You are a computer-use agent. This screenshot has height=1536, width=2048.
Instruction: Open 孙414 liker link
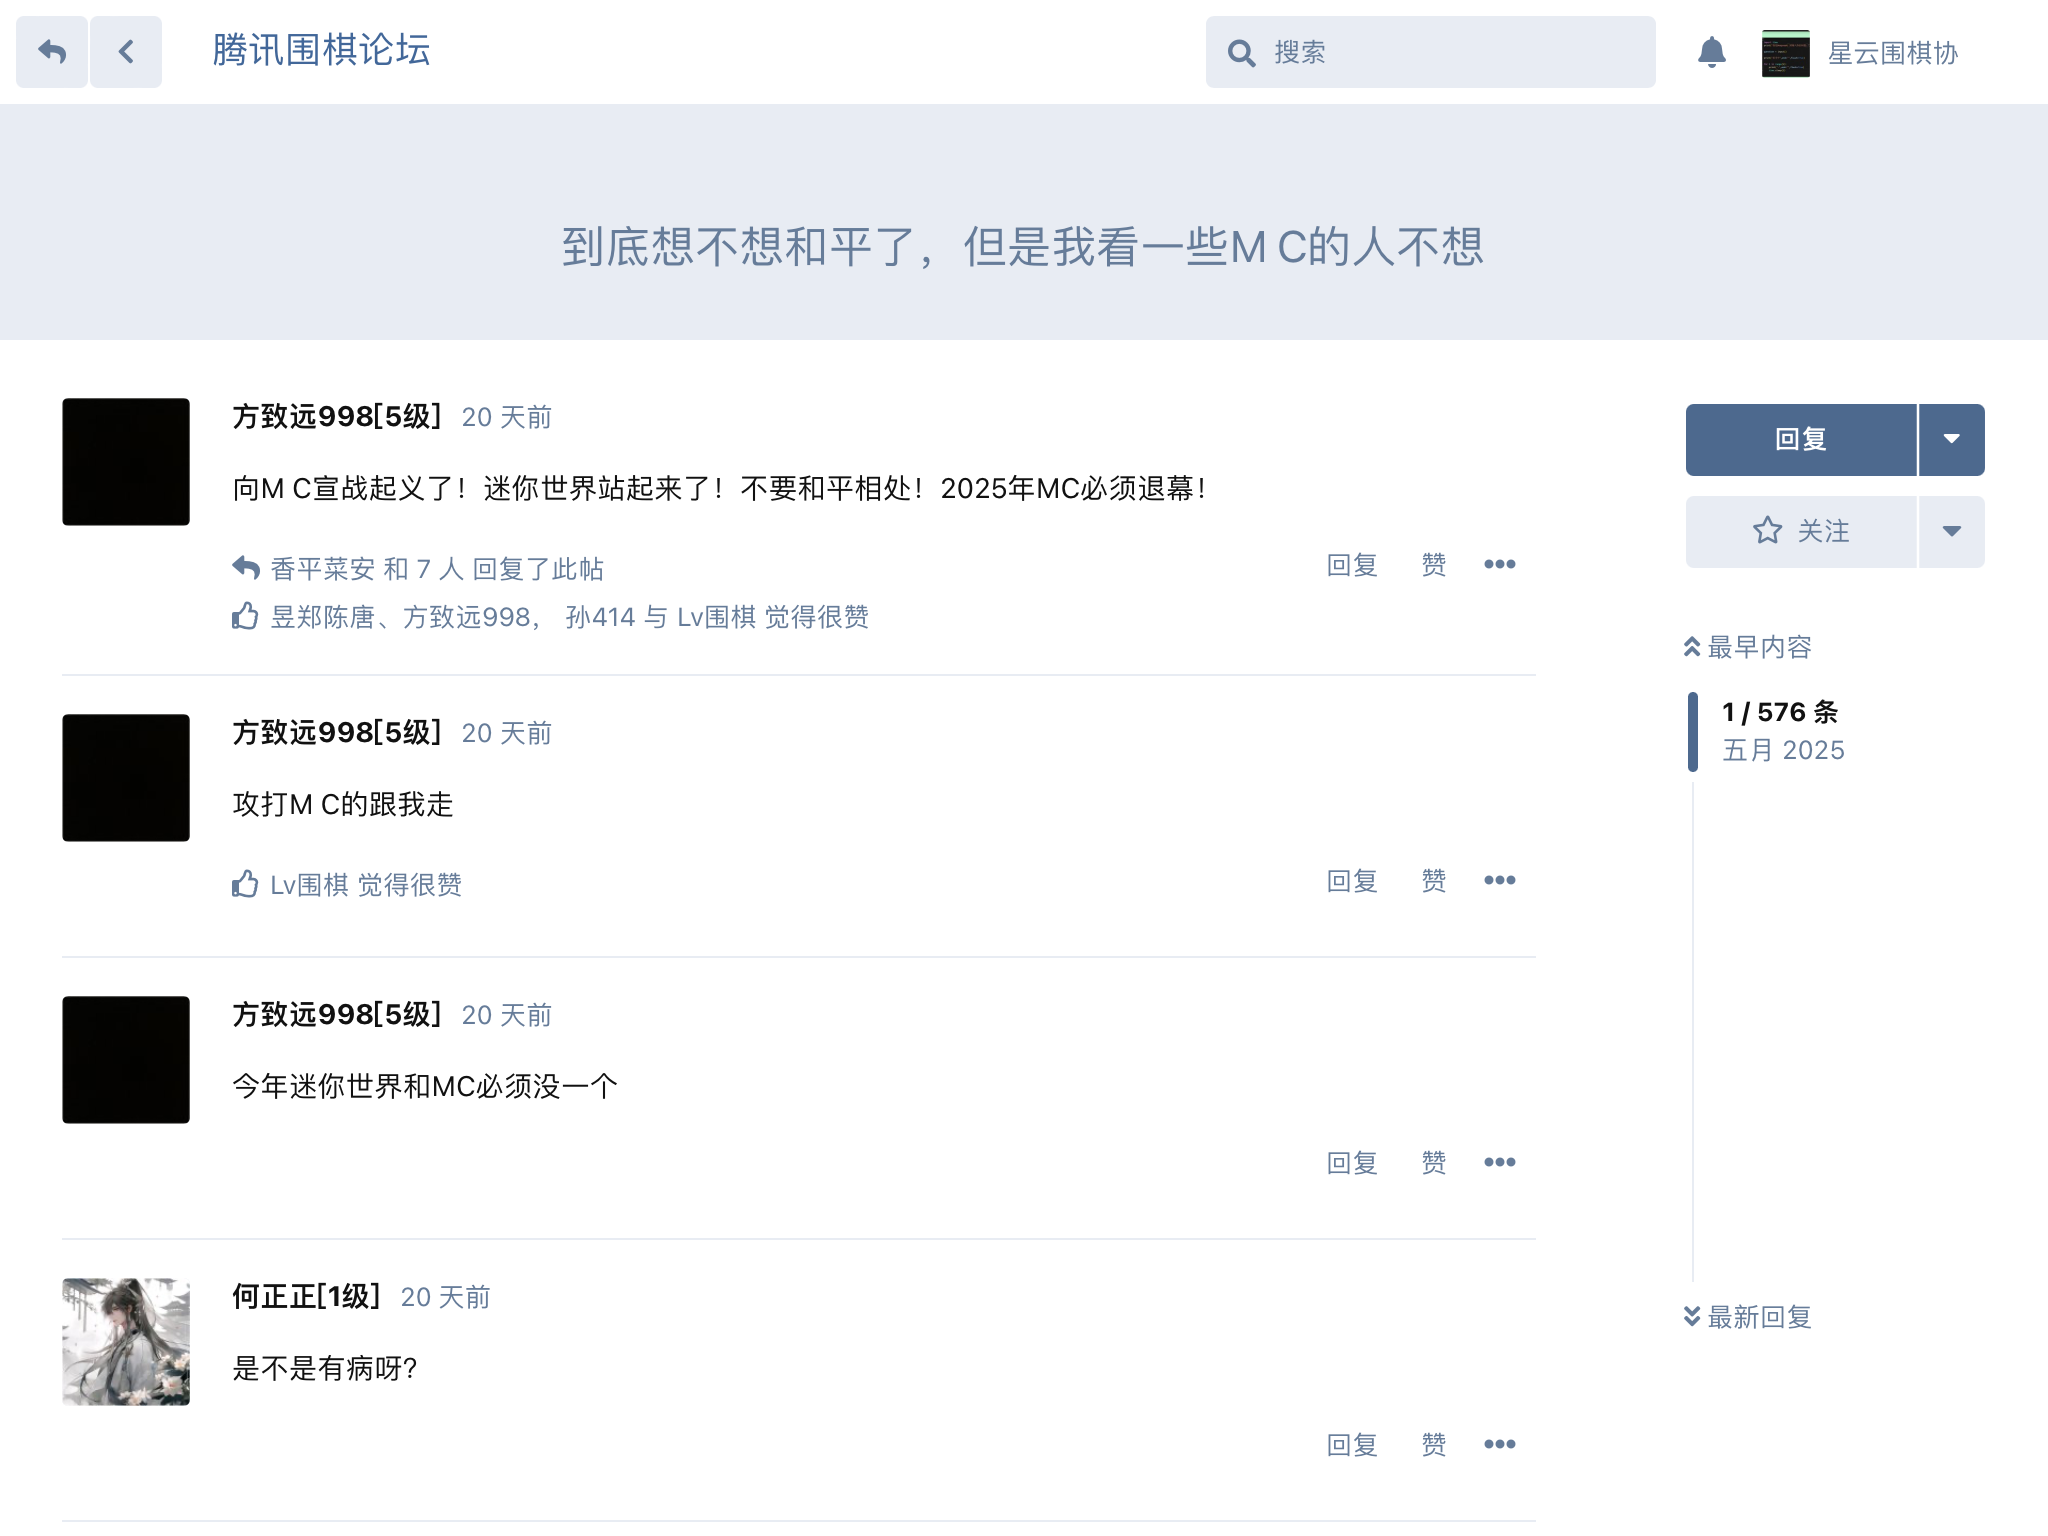pyautogui.click(x=600, y=617)
